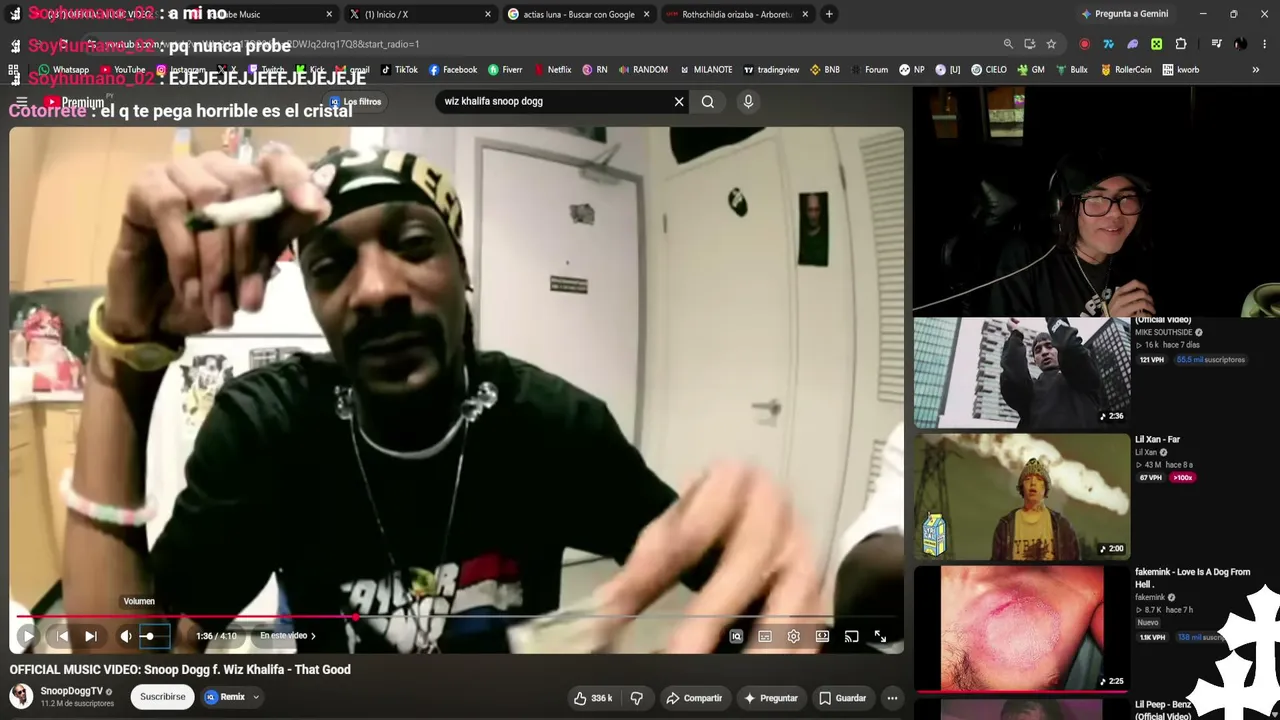The height and width of the screenshot is (720, 1280).
Task: Open the SnoopDoggTV channel name link
Action: 72,691
